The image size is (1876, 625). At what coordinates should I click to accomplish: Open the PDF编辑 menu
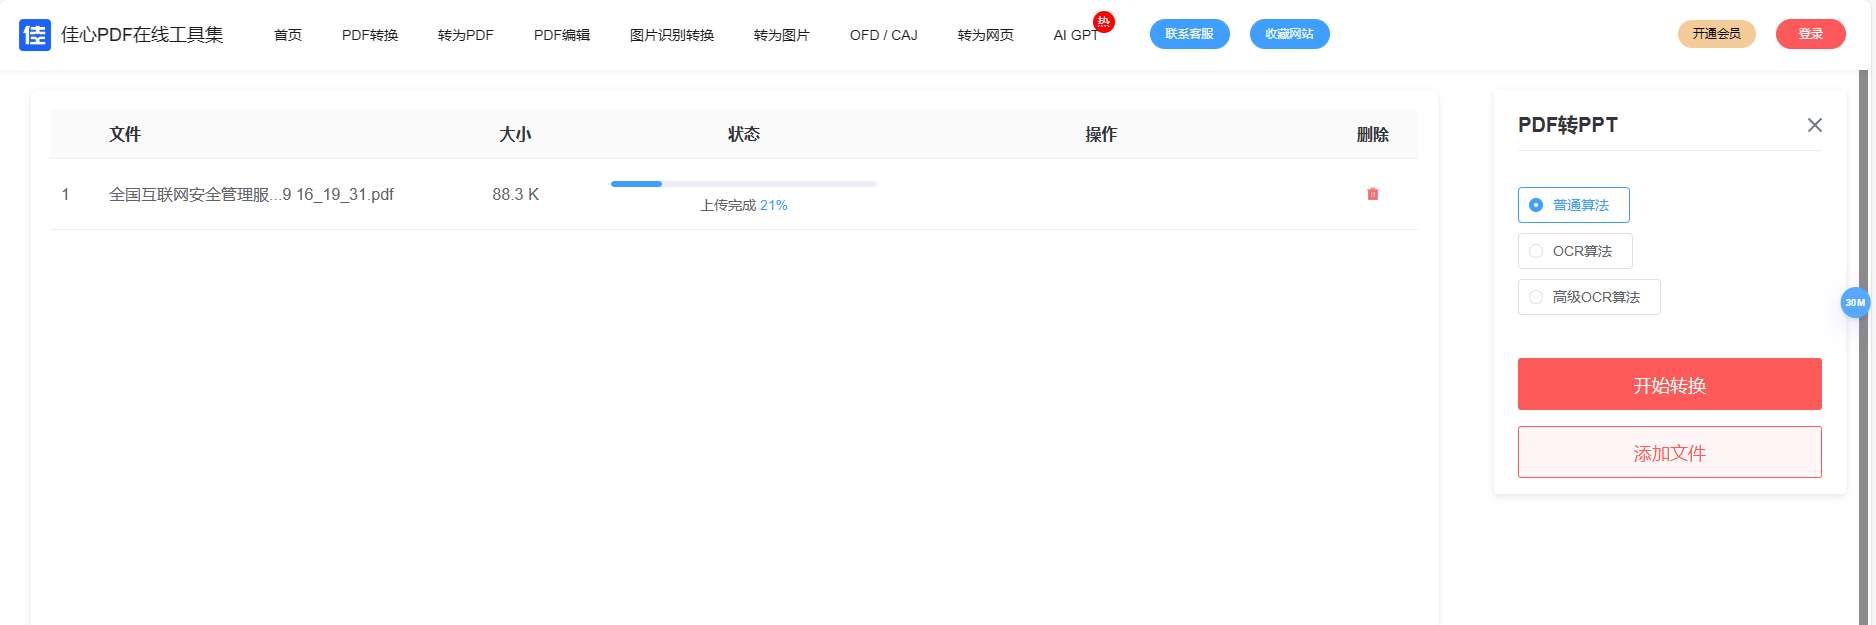coord(562,35)
